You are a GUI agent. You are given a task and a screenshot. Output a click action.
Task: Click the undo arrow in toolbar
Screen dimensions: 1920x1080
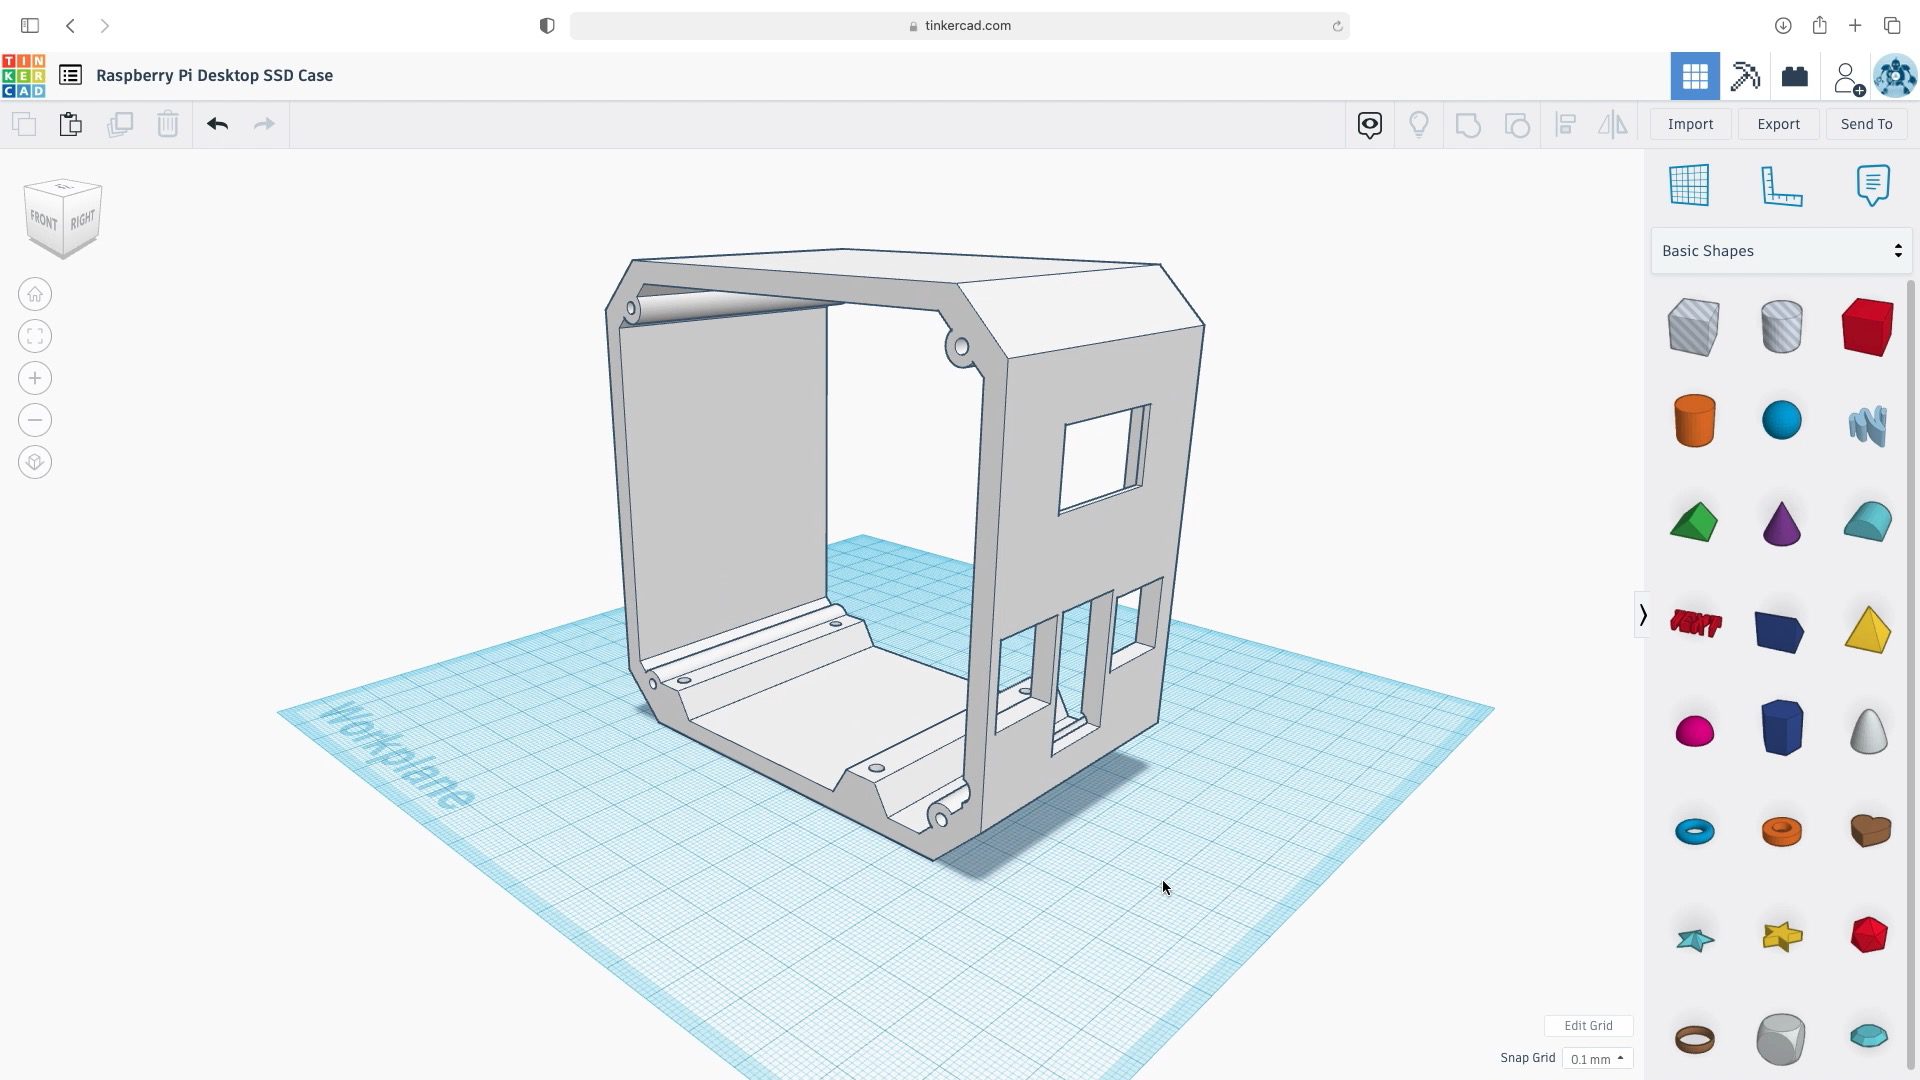pyautogui.click(x=217, y=124)
